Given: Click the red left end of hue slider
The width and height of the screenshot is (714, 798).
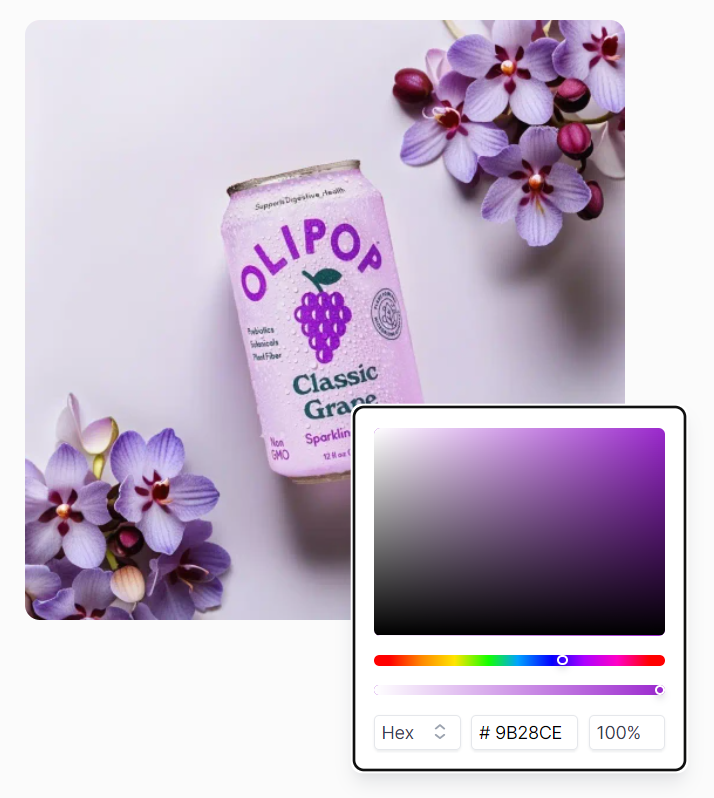Looking at the screenshot, I should [x=378, y=660].
